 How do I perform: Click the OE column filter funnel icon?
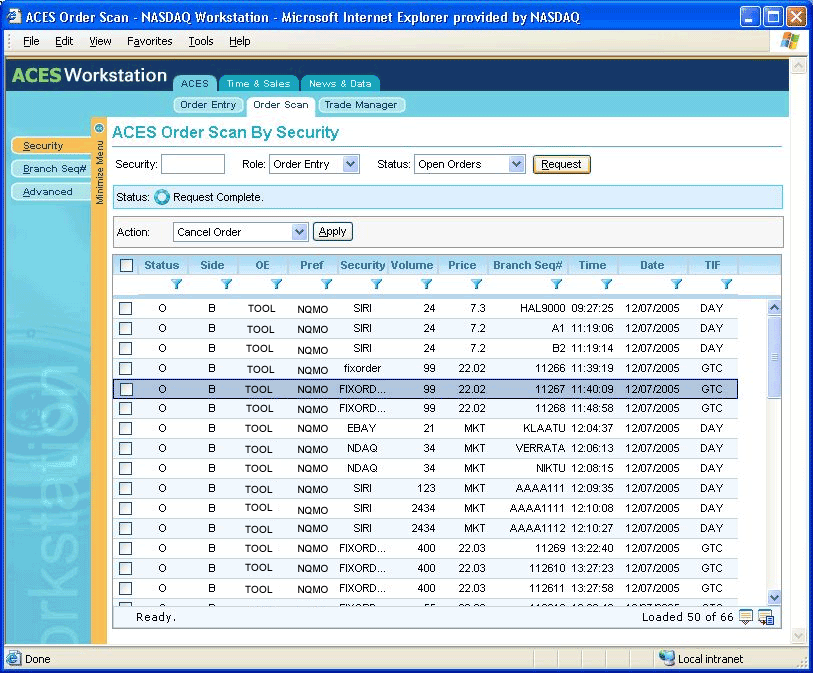(x=276, y=284)
